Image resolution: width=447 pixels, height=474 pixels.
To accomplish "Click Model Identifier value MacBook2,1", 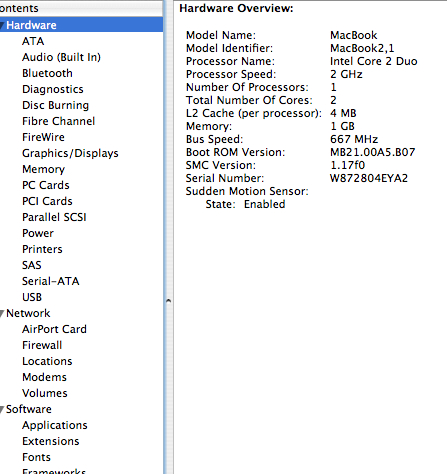I will point(362,48).
